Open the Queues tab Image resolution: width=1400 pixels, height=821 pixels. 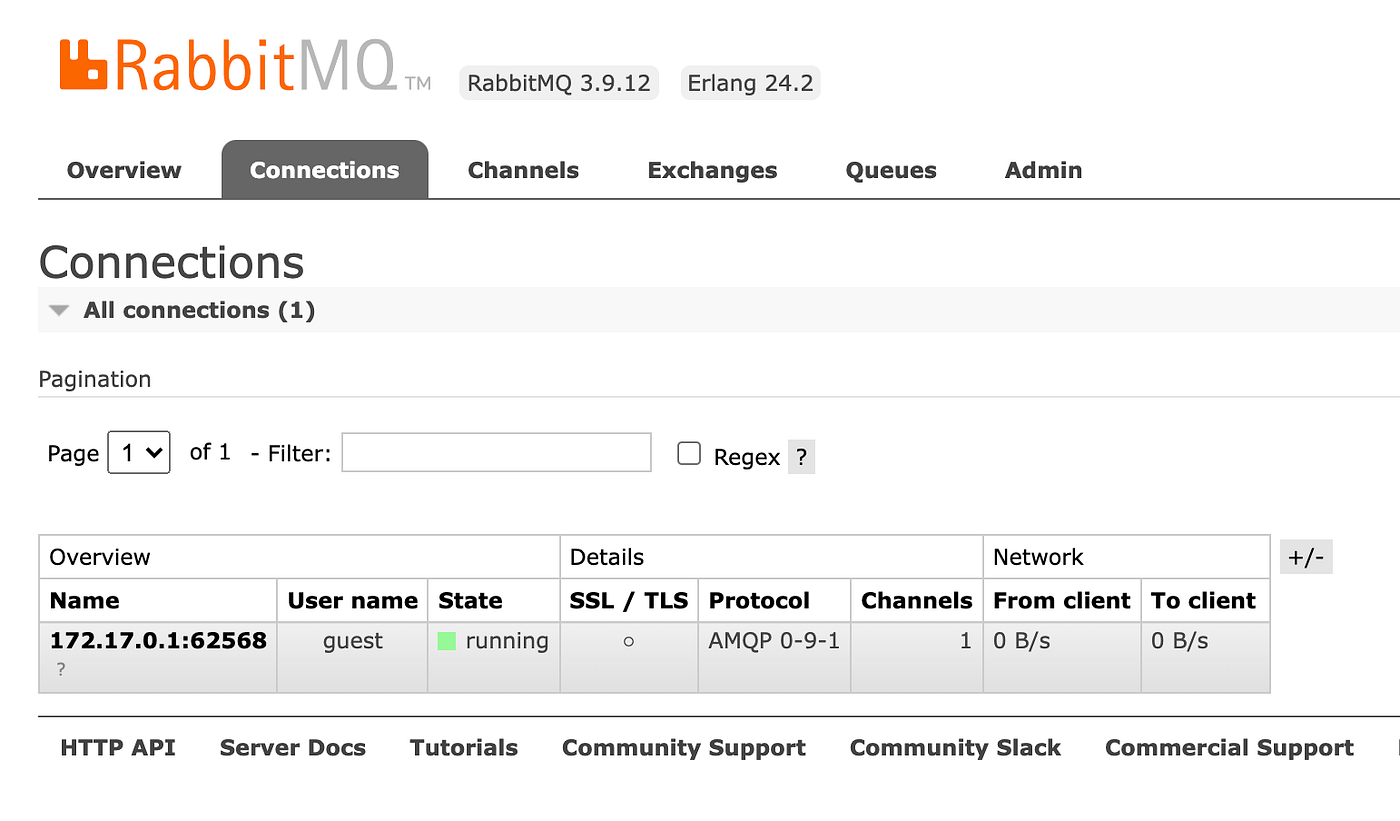pyautogui.click(x=890, y=169)
